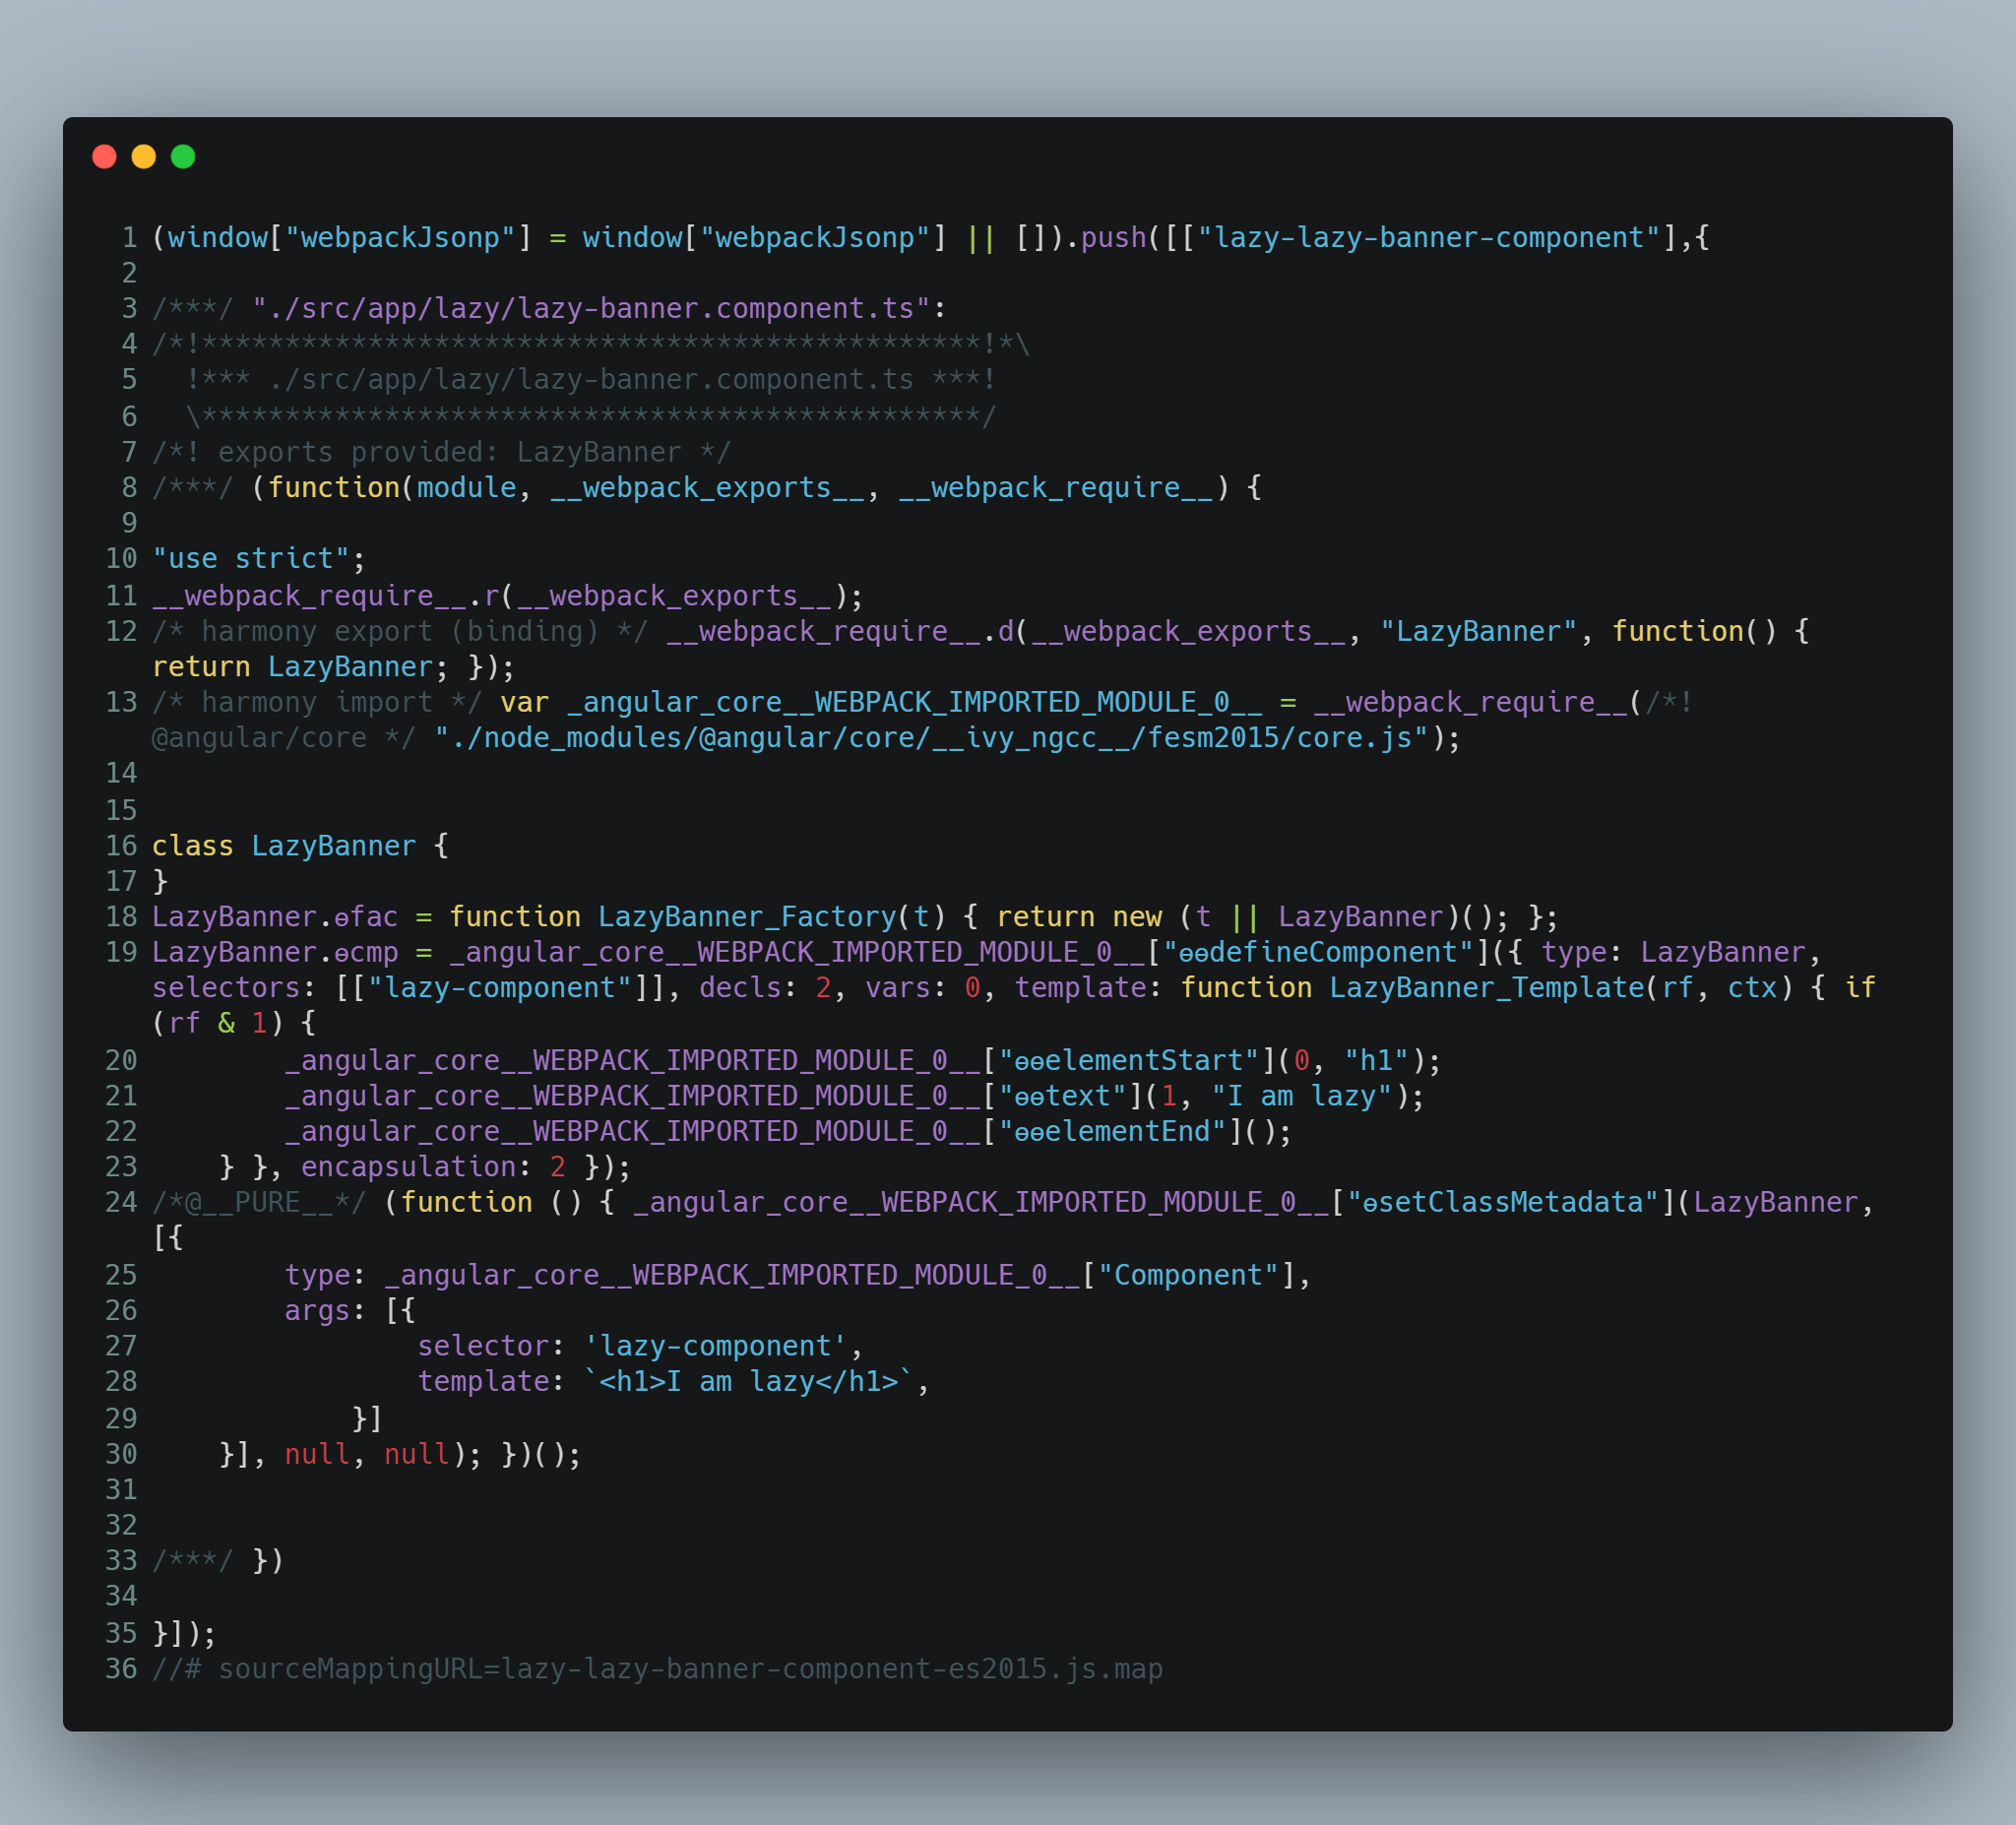Click the word class before LazyBanner
Screen dimensions: 2016x1825
[192, 846]
